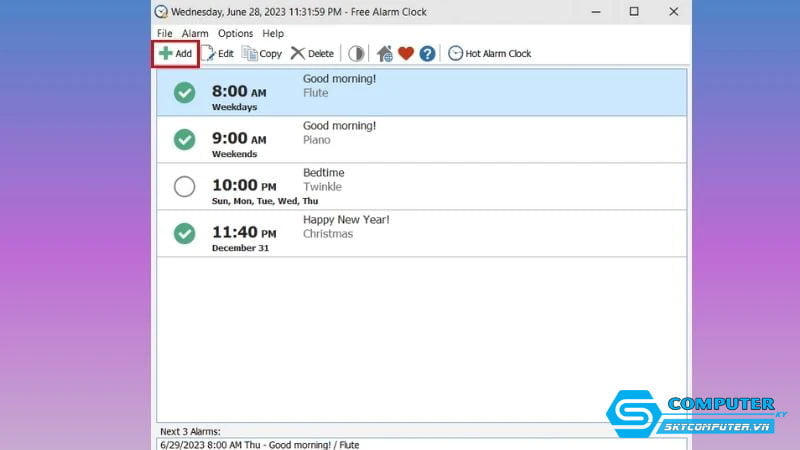Viewport: 800px width, 450px height.
Task: Turn off the 11:40 PM alarm
Action: tap(184, 233)
